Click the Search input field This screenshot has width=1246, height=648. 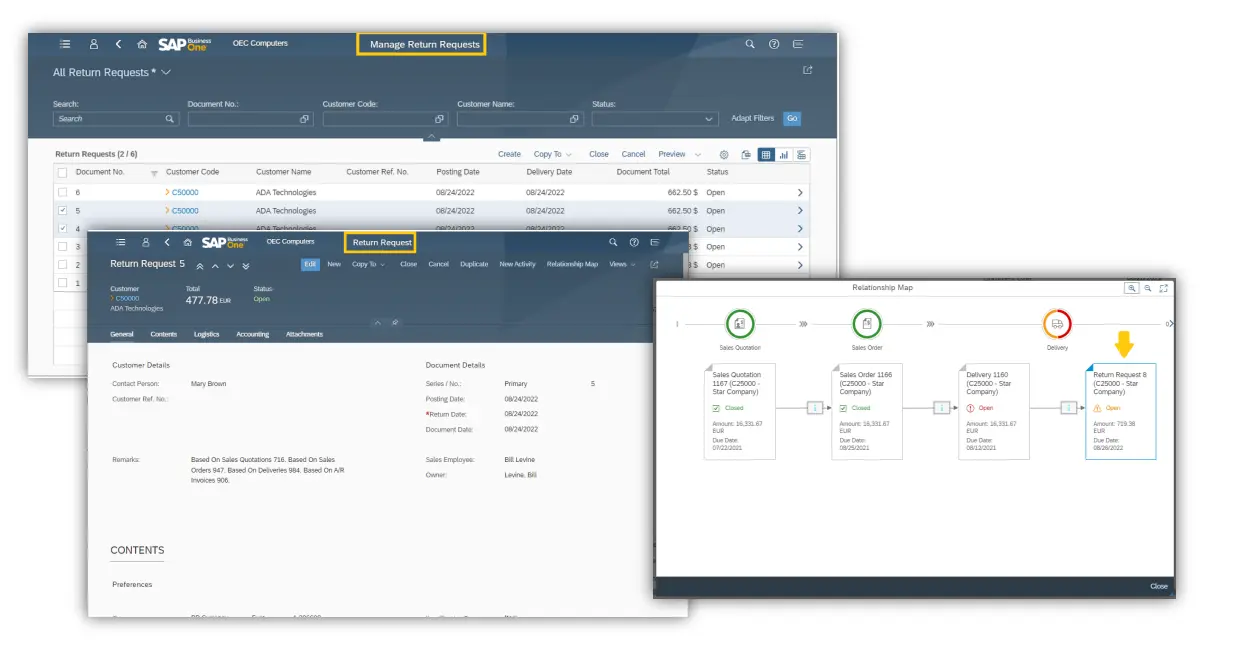tap(116, 119)
